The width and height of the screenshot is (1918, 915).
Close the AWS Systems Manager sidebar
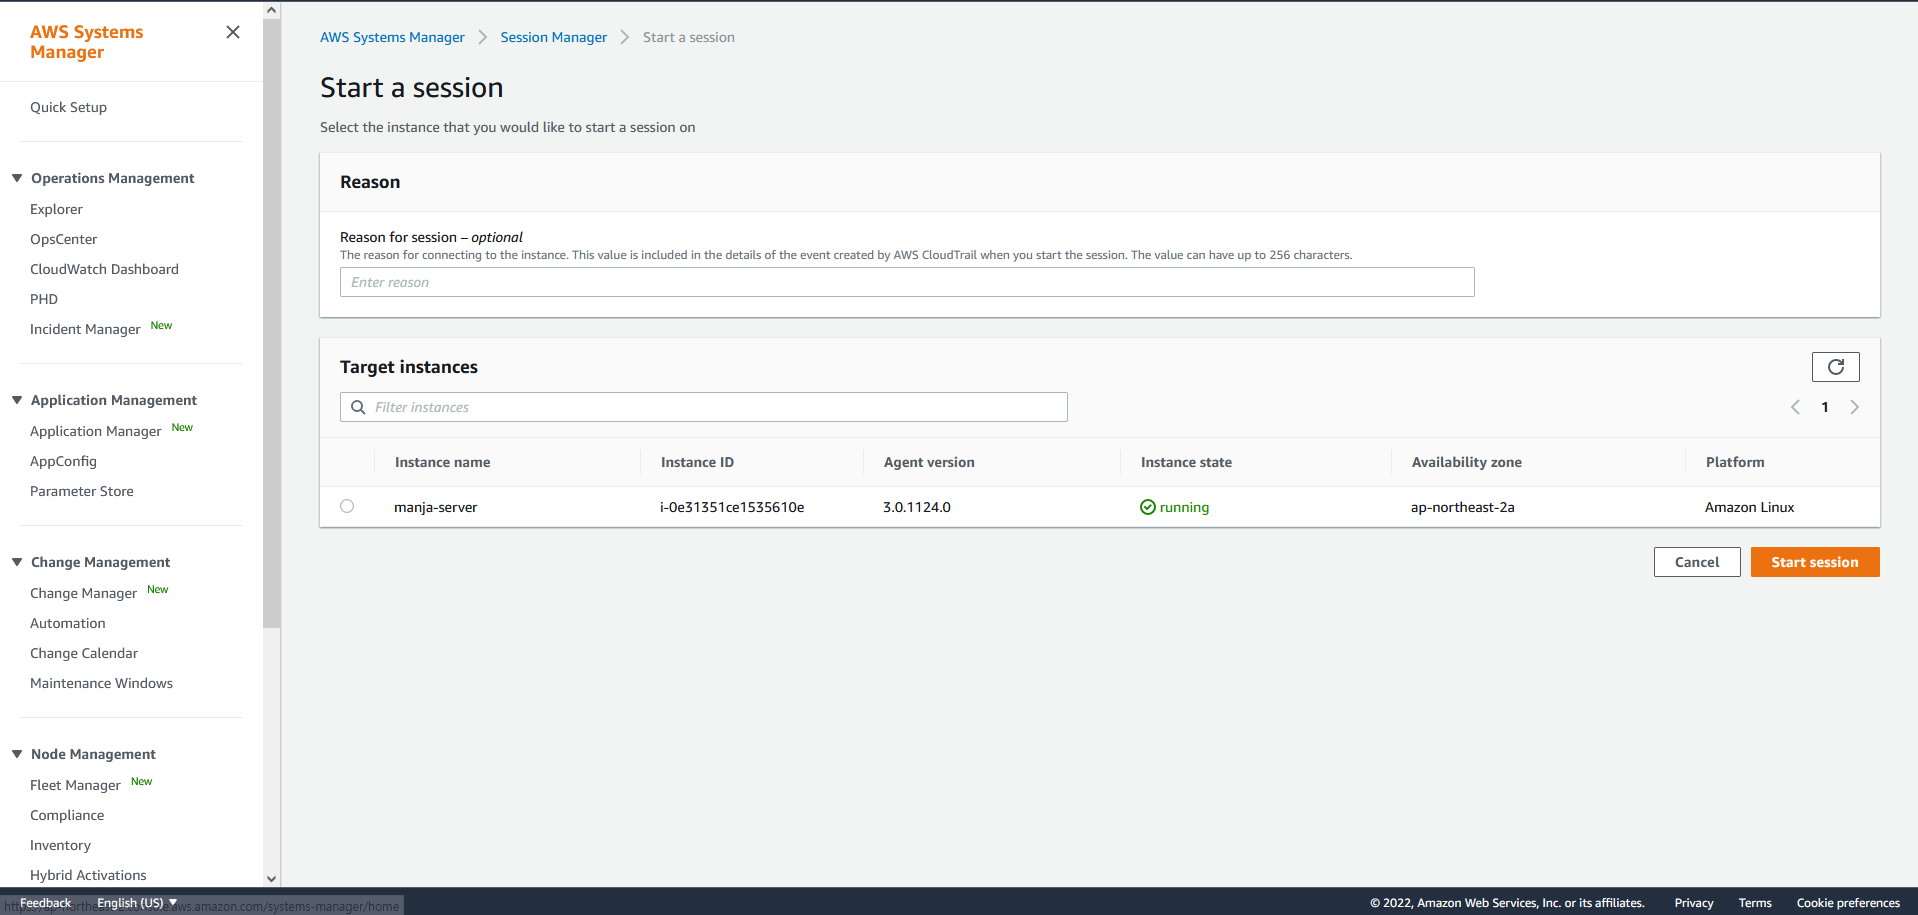(233, 32)
